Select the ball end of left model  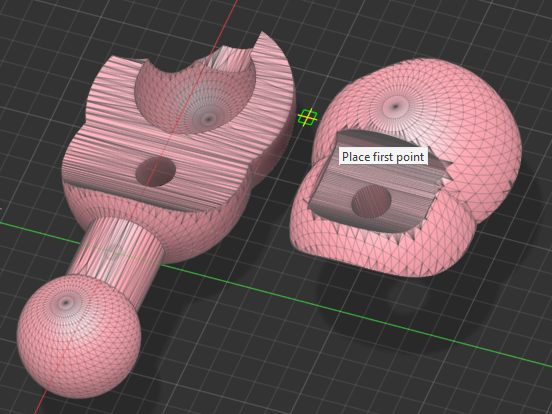[79, 336]
